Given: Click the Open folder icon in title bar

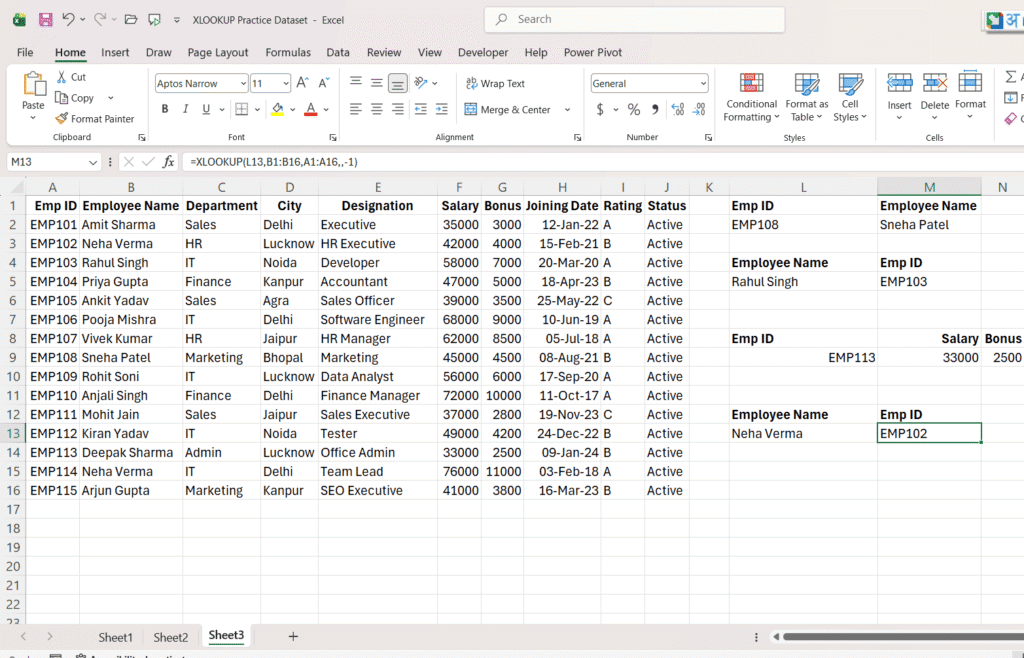Looking at the screenshot, I should tap(131, 20).
